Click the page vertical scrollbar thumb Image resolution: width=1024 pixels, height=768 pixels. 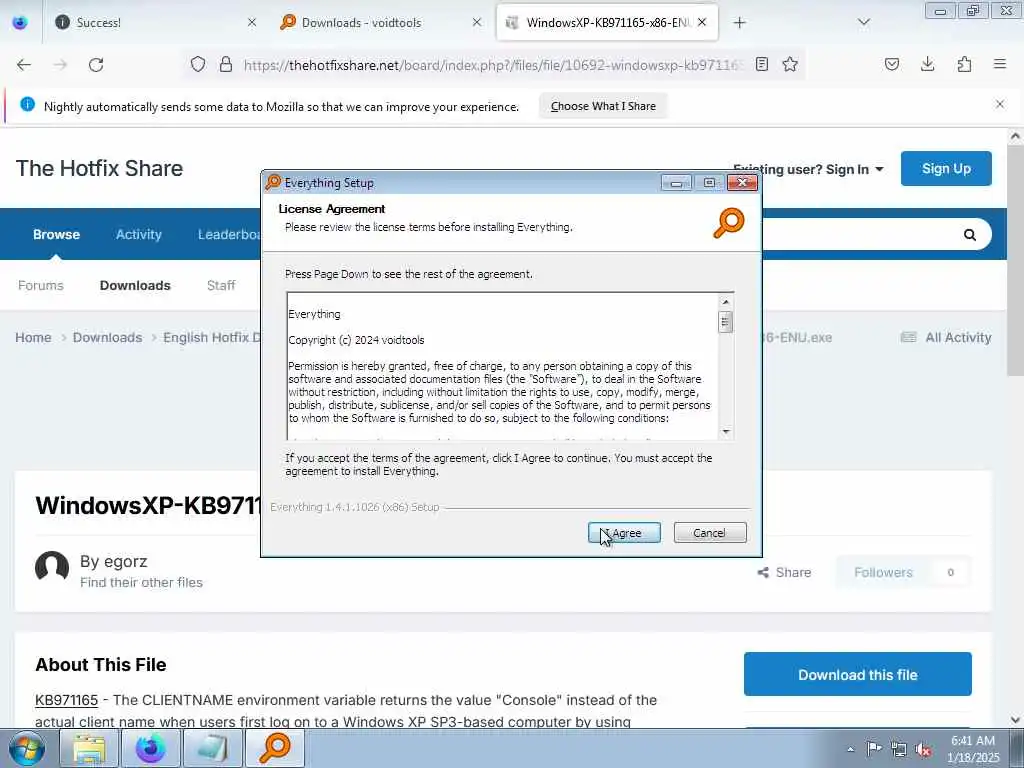point(1015,261)
